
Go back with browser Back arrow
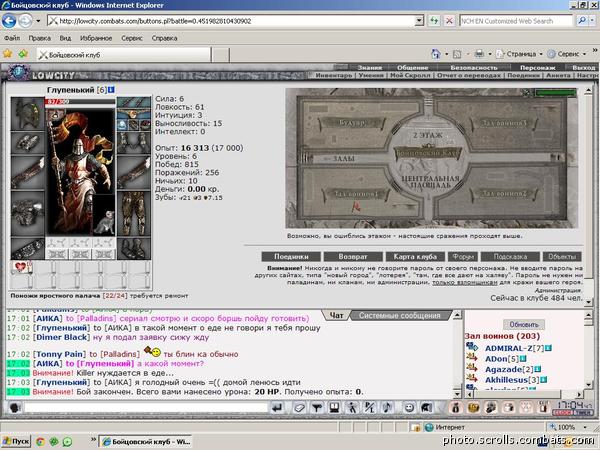click(9, 21)
